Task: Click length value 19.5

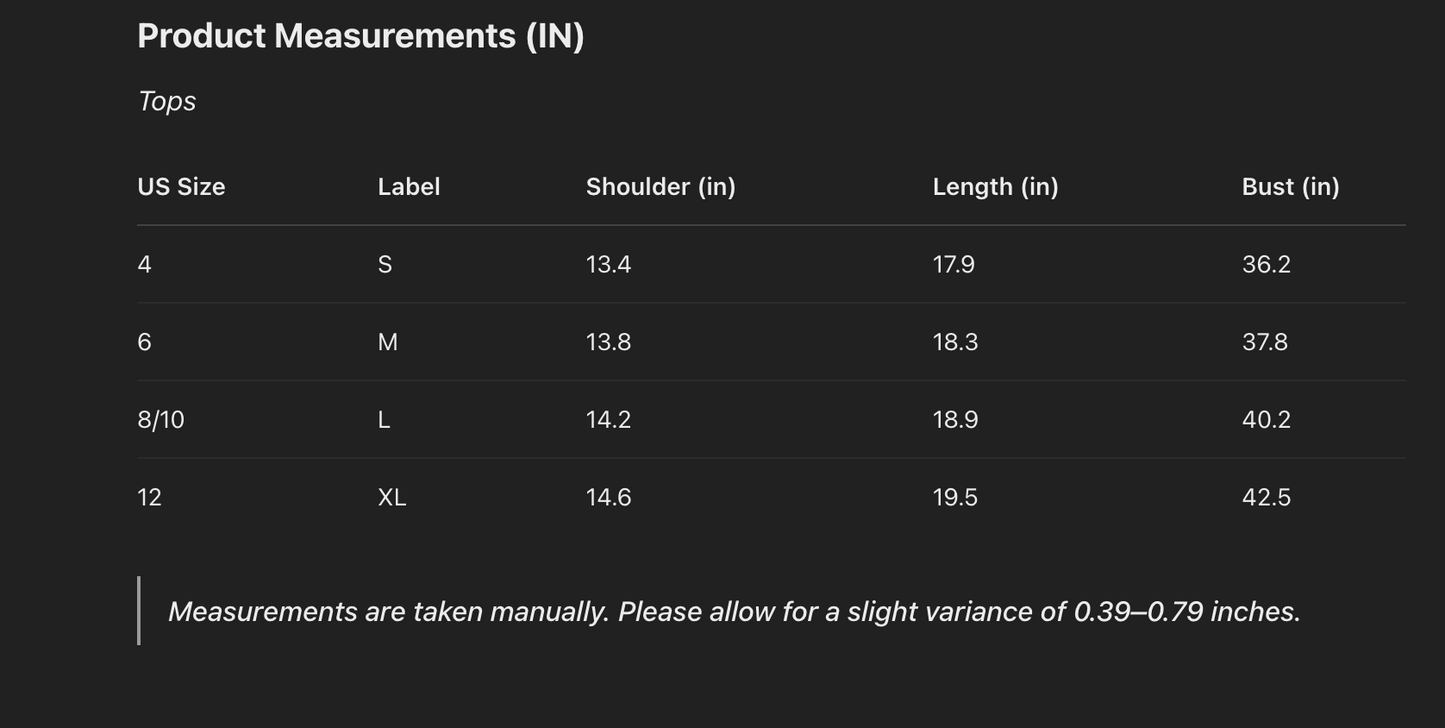Action: [x=955, y=498]
